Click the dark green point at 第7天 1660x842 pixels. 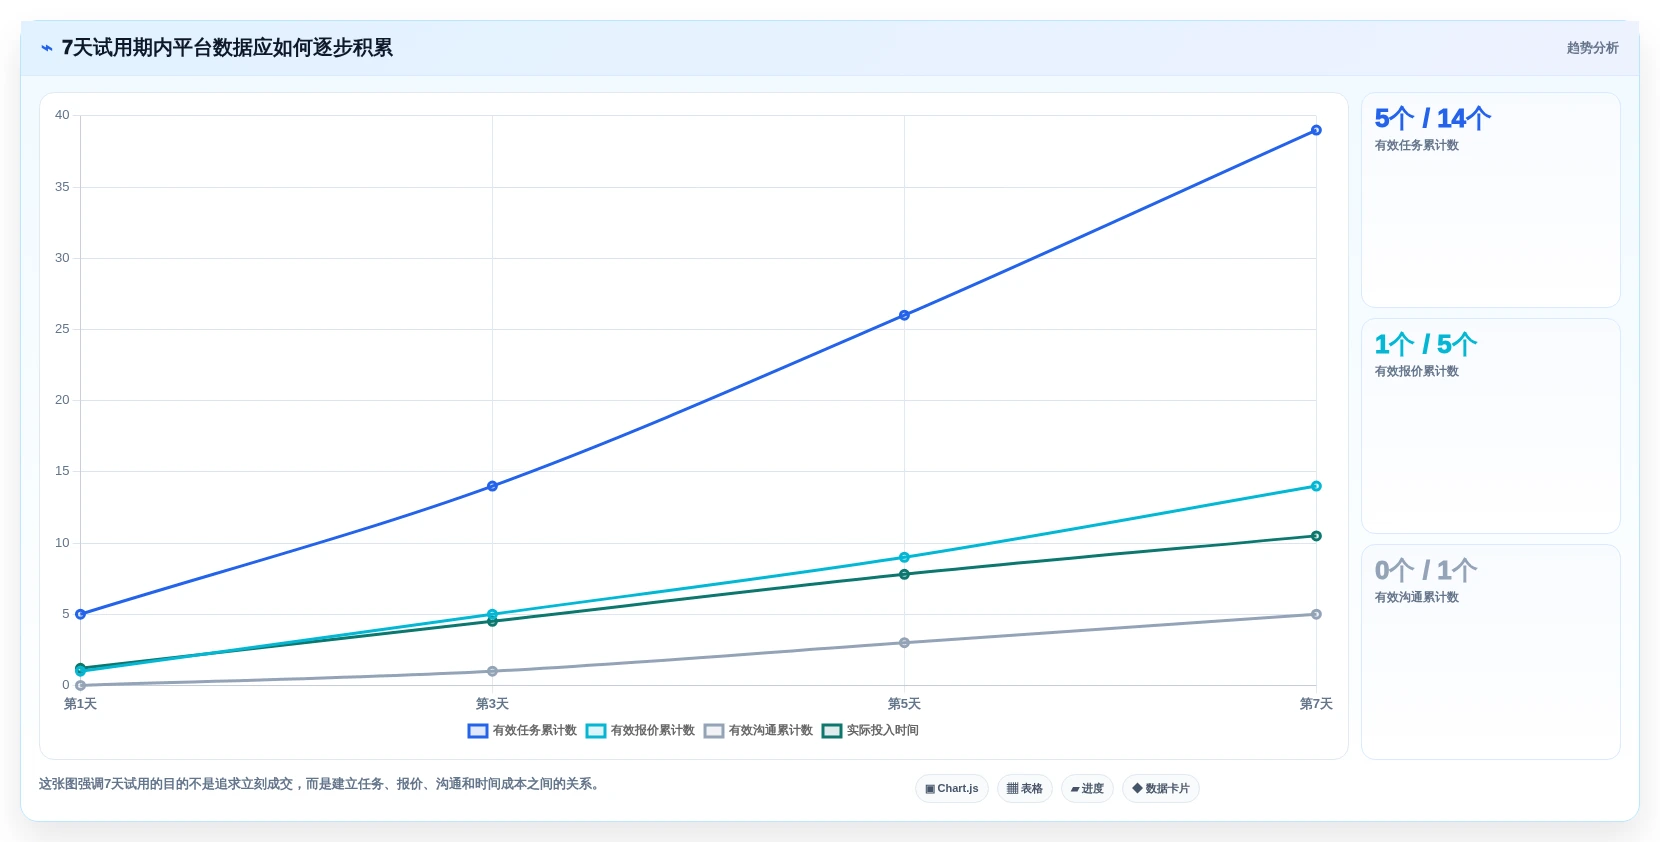pyautogui.click(x=1316, y=536)
